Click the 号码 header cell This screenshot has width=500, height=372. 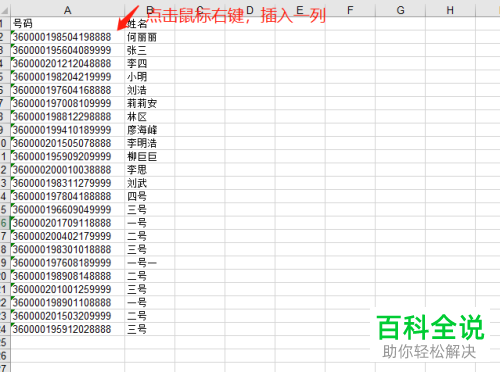point(67,24)
